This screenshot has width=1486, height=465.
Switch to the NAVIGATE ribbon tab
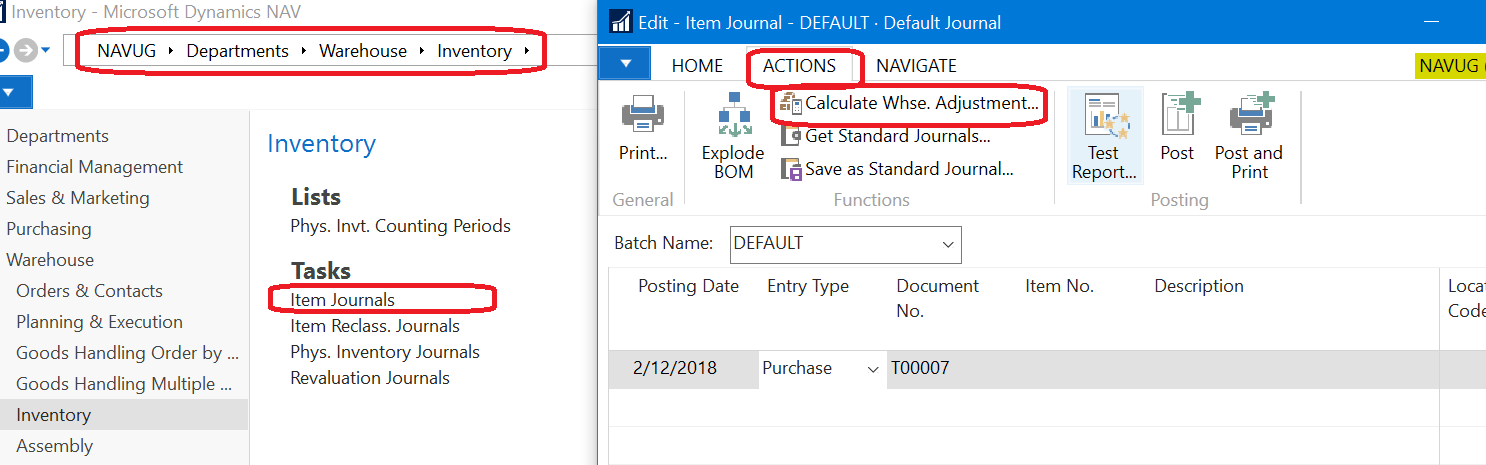pos(916,66)
